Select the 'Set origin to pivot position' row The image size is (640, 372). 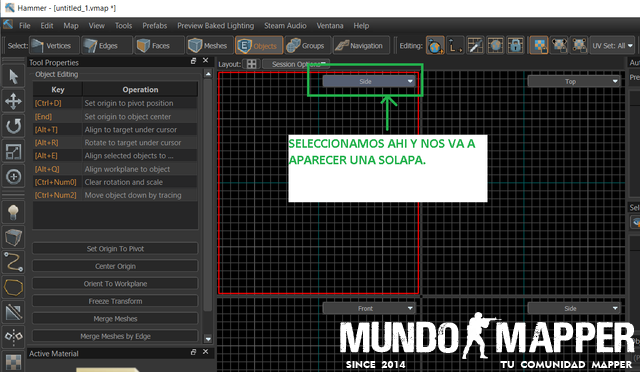(115, 103)
